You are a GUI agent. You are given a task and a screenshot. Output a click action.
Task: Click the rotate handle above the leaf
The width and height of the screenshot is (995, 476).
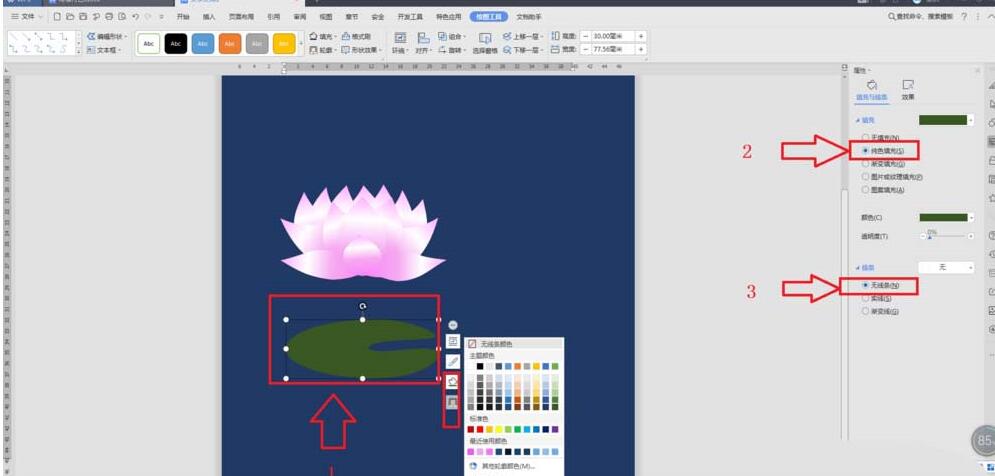[362, 306]
